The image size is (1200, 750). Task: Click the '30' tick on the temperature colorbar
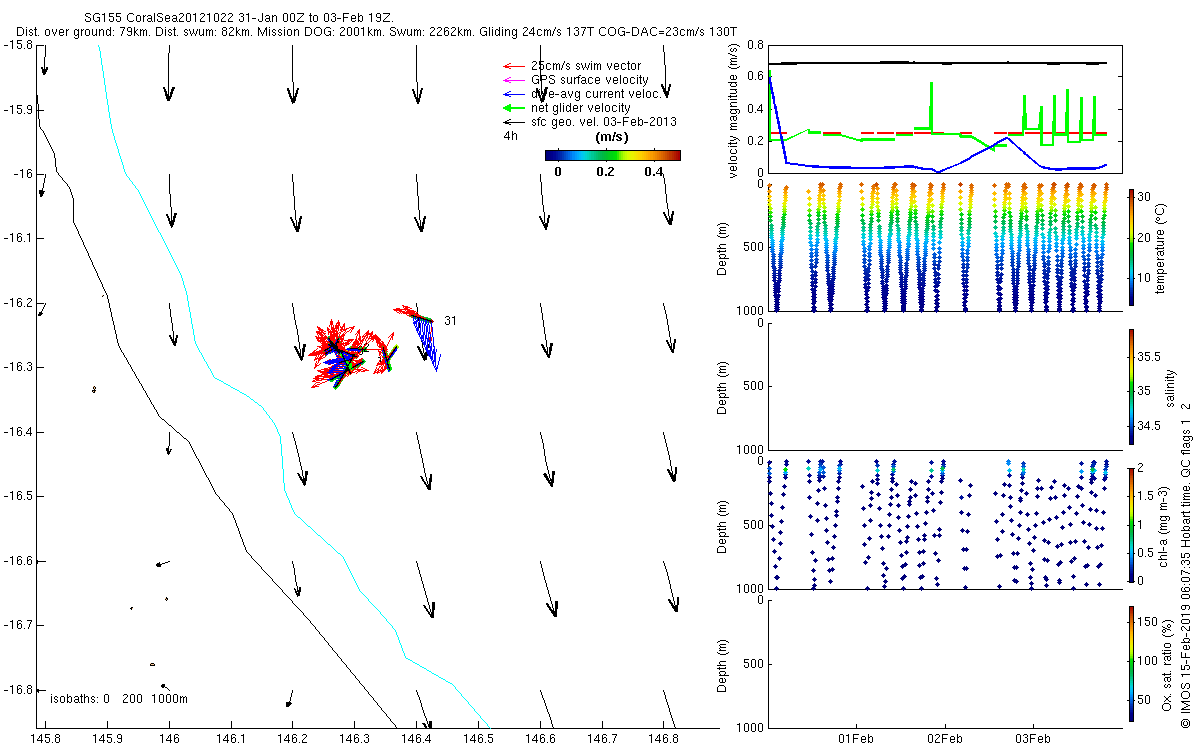(1146, 197)
